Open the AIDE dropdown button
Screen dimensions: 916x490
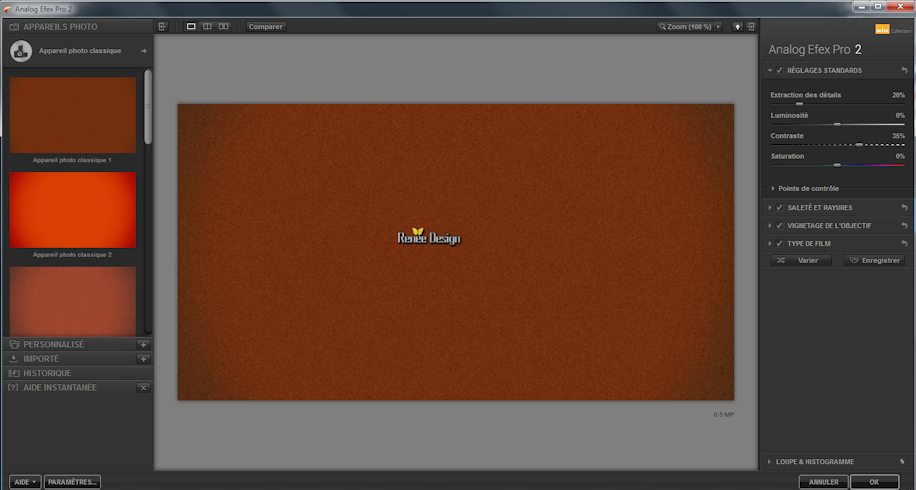pyautogui.click(x=25, y=482)
